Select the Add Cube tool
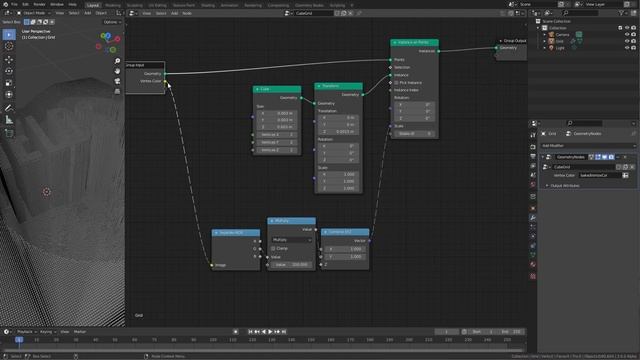Screen dimensions: 640x360 point(9,133)
